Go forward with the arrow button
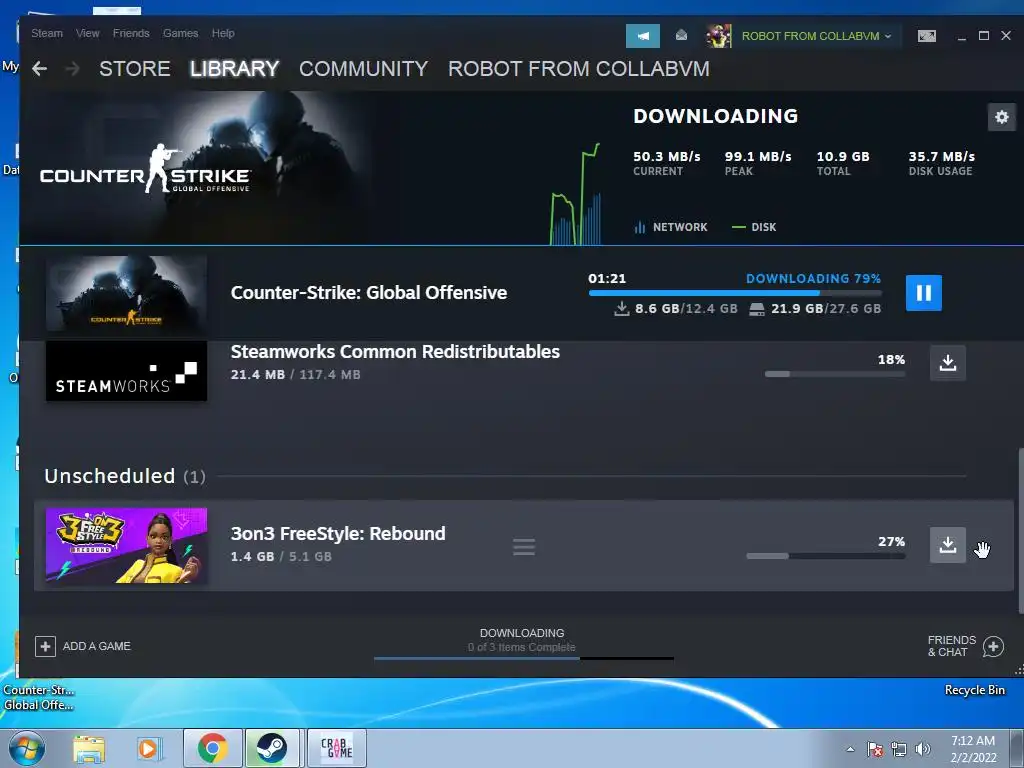1024x768 pixels. click(72, 69)
